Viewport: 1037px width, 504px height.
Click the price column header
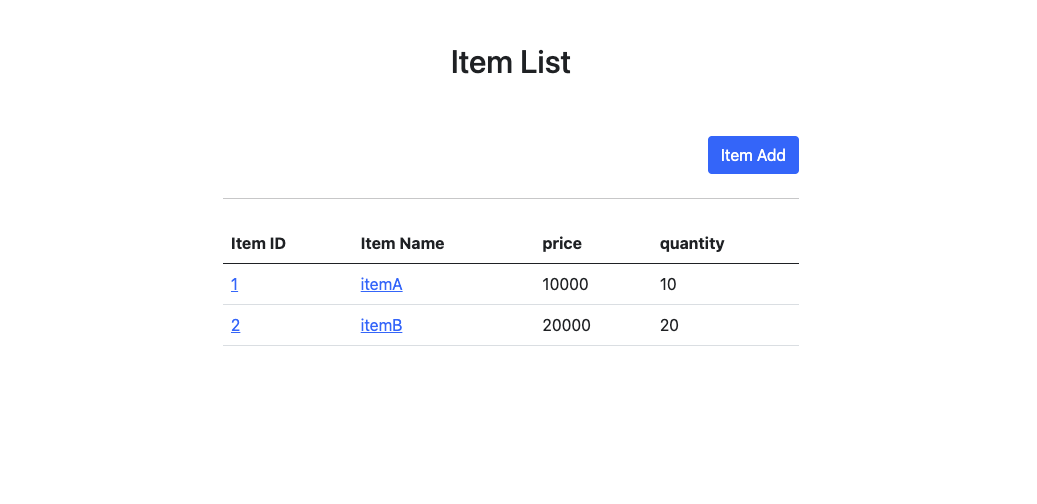[x=562, y=243]
